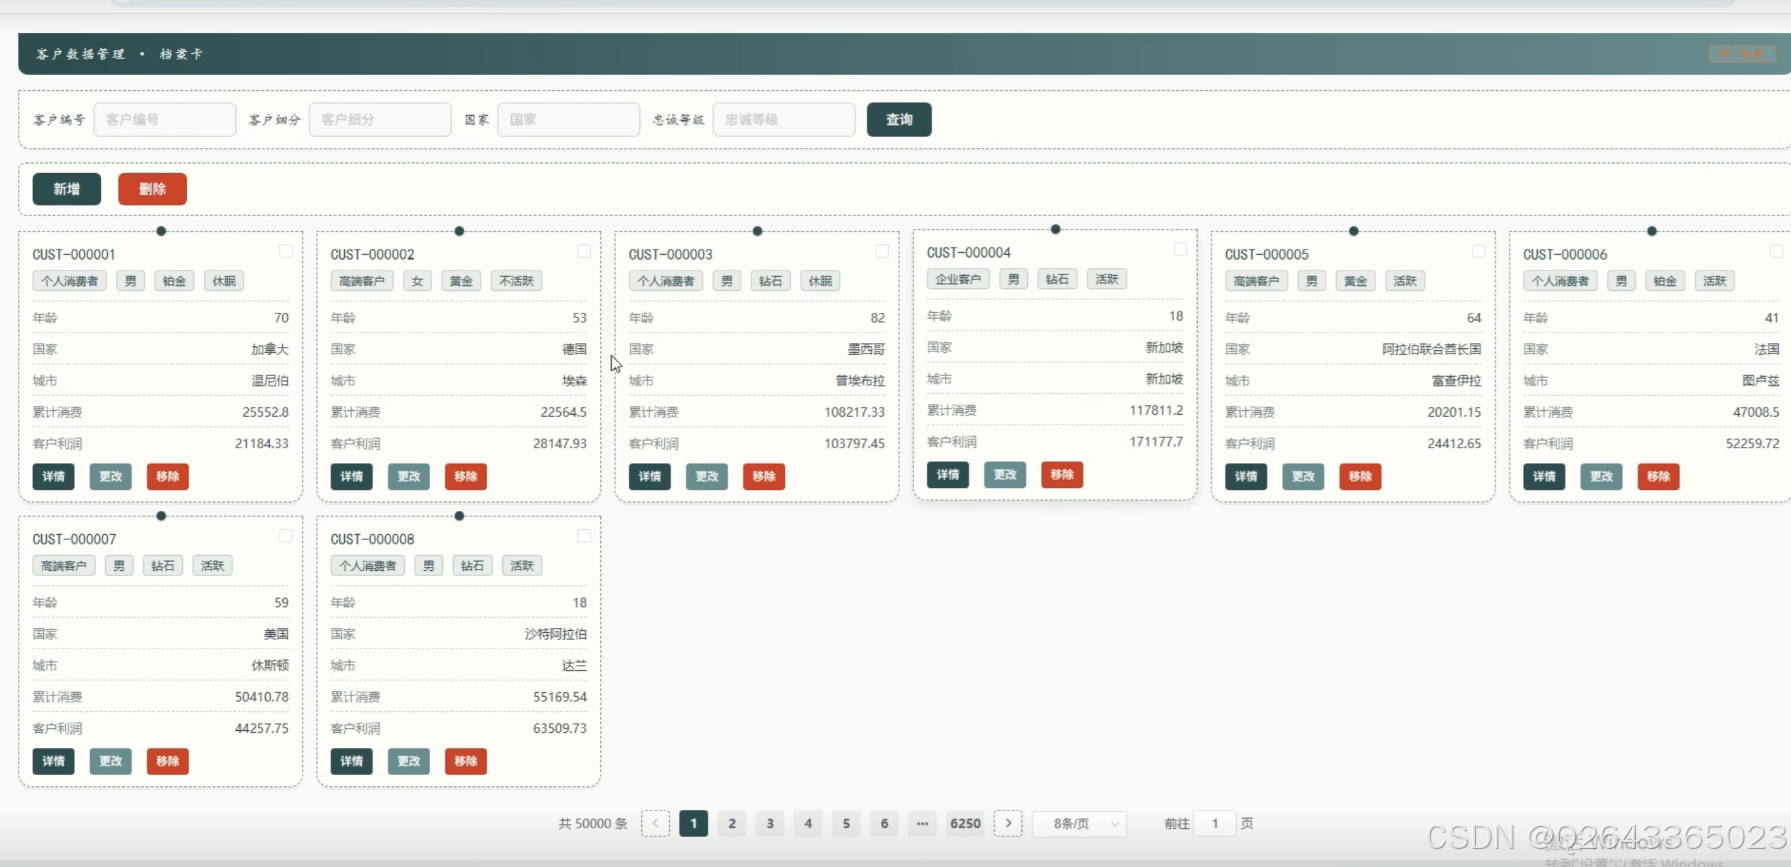The image size is (1791, 867).
Task: Click the 不活跃 tag on CUST-000002
Action: pos(517,281)
